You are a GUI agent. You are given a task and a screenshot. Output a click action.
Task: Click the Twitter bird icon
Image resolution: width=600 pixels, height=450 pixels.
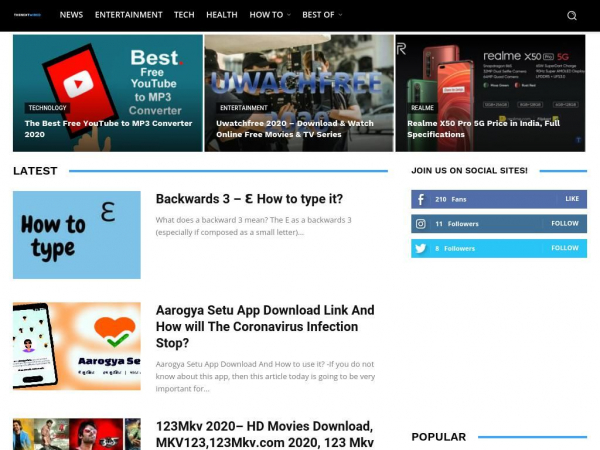coord(421,248)
